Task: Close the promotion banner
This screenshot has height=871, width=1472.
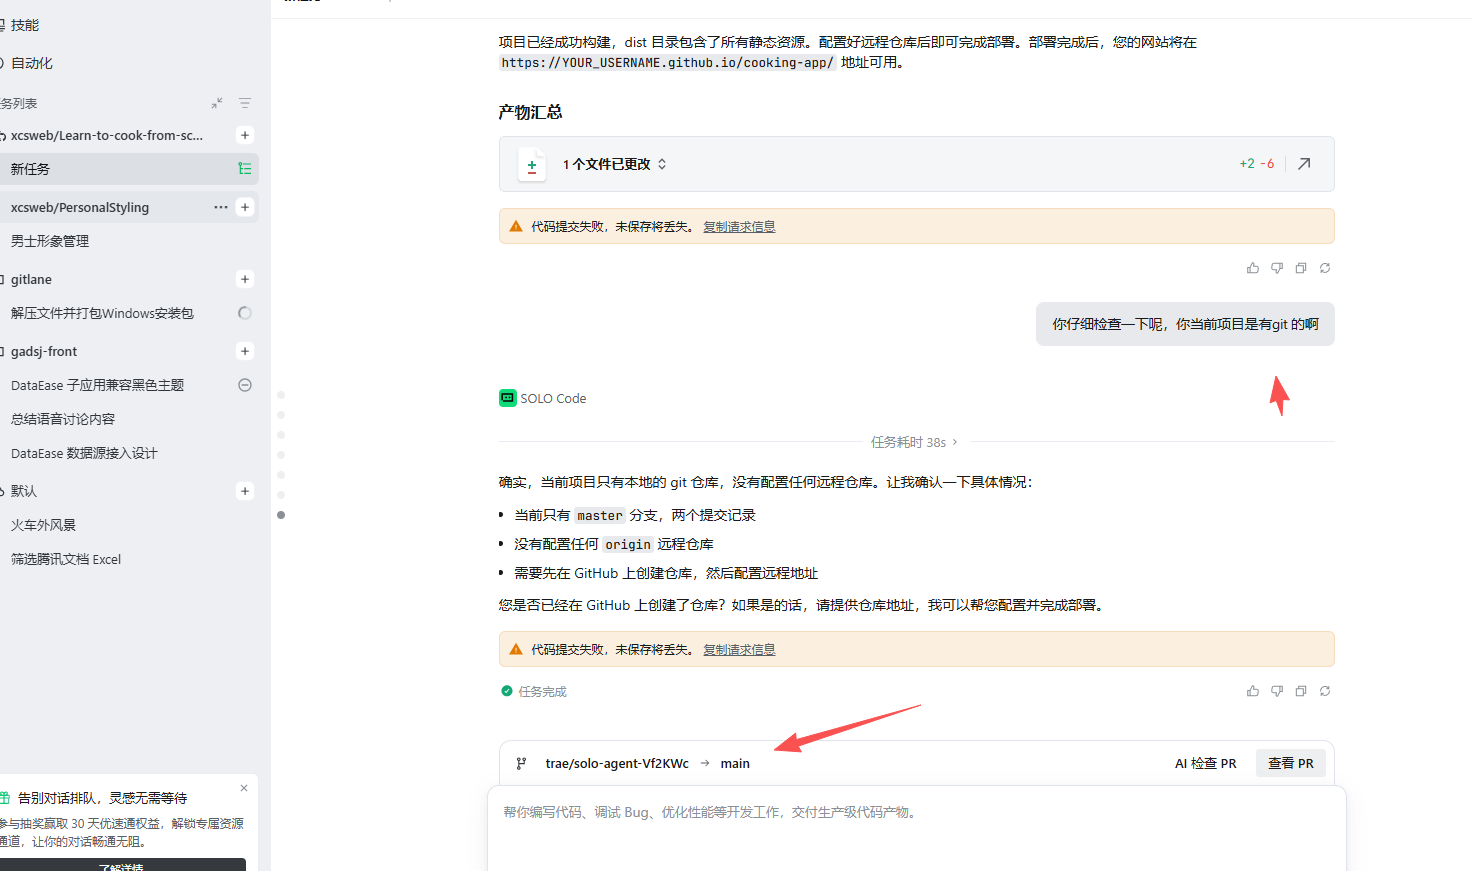Action: tap(244, 788)
